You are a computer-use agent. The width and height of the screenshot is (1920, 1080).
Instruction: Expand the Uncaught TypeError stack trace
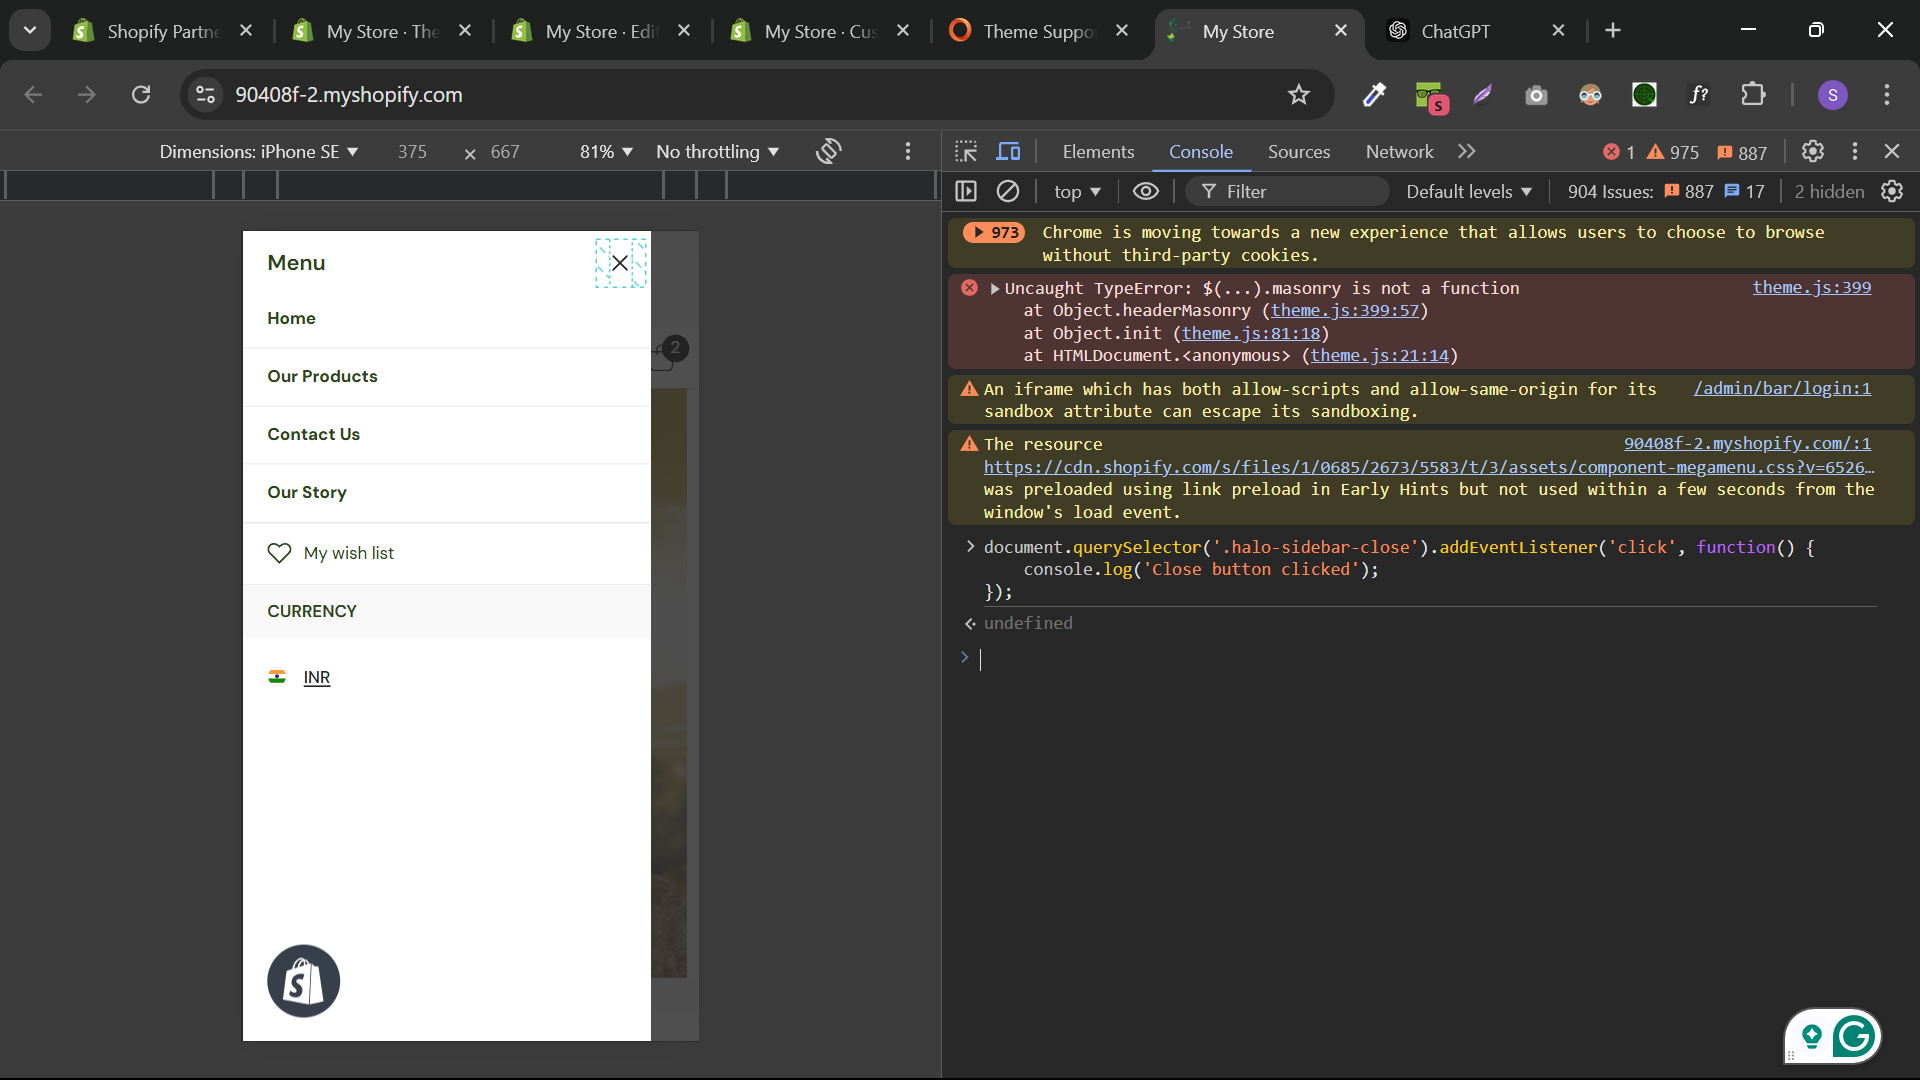pos(995,289)
